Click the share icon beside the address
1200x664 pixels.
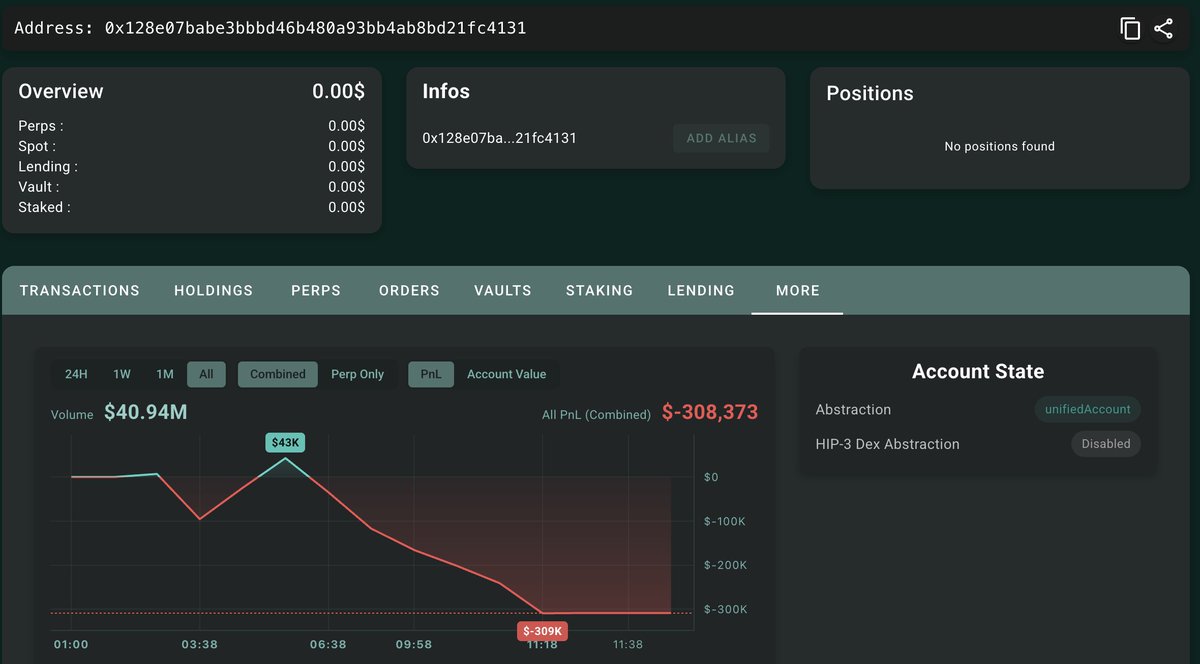tap(1163, 28)
